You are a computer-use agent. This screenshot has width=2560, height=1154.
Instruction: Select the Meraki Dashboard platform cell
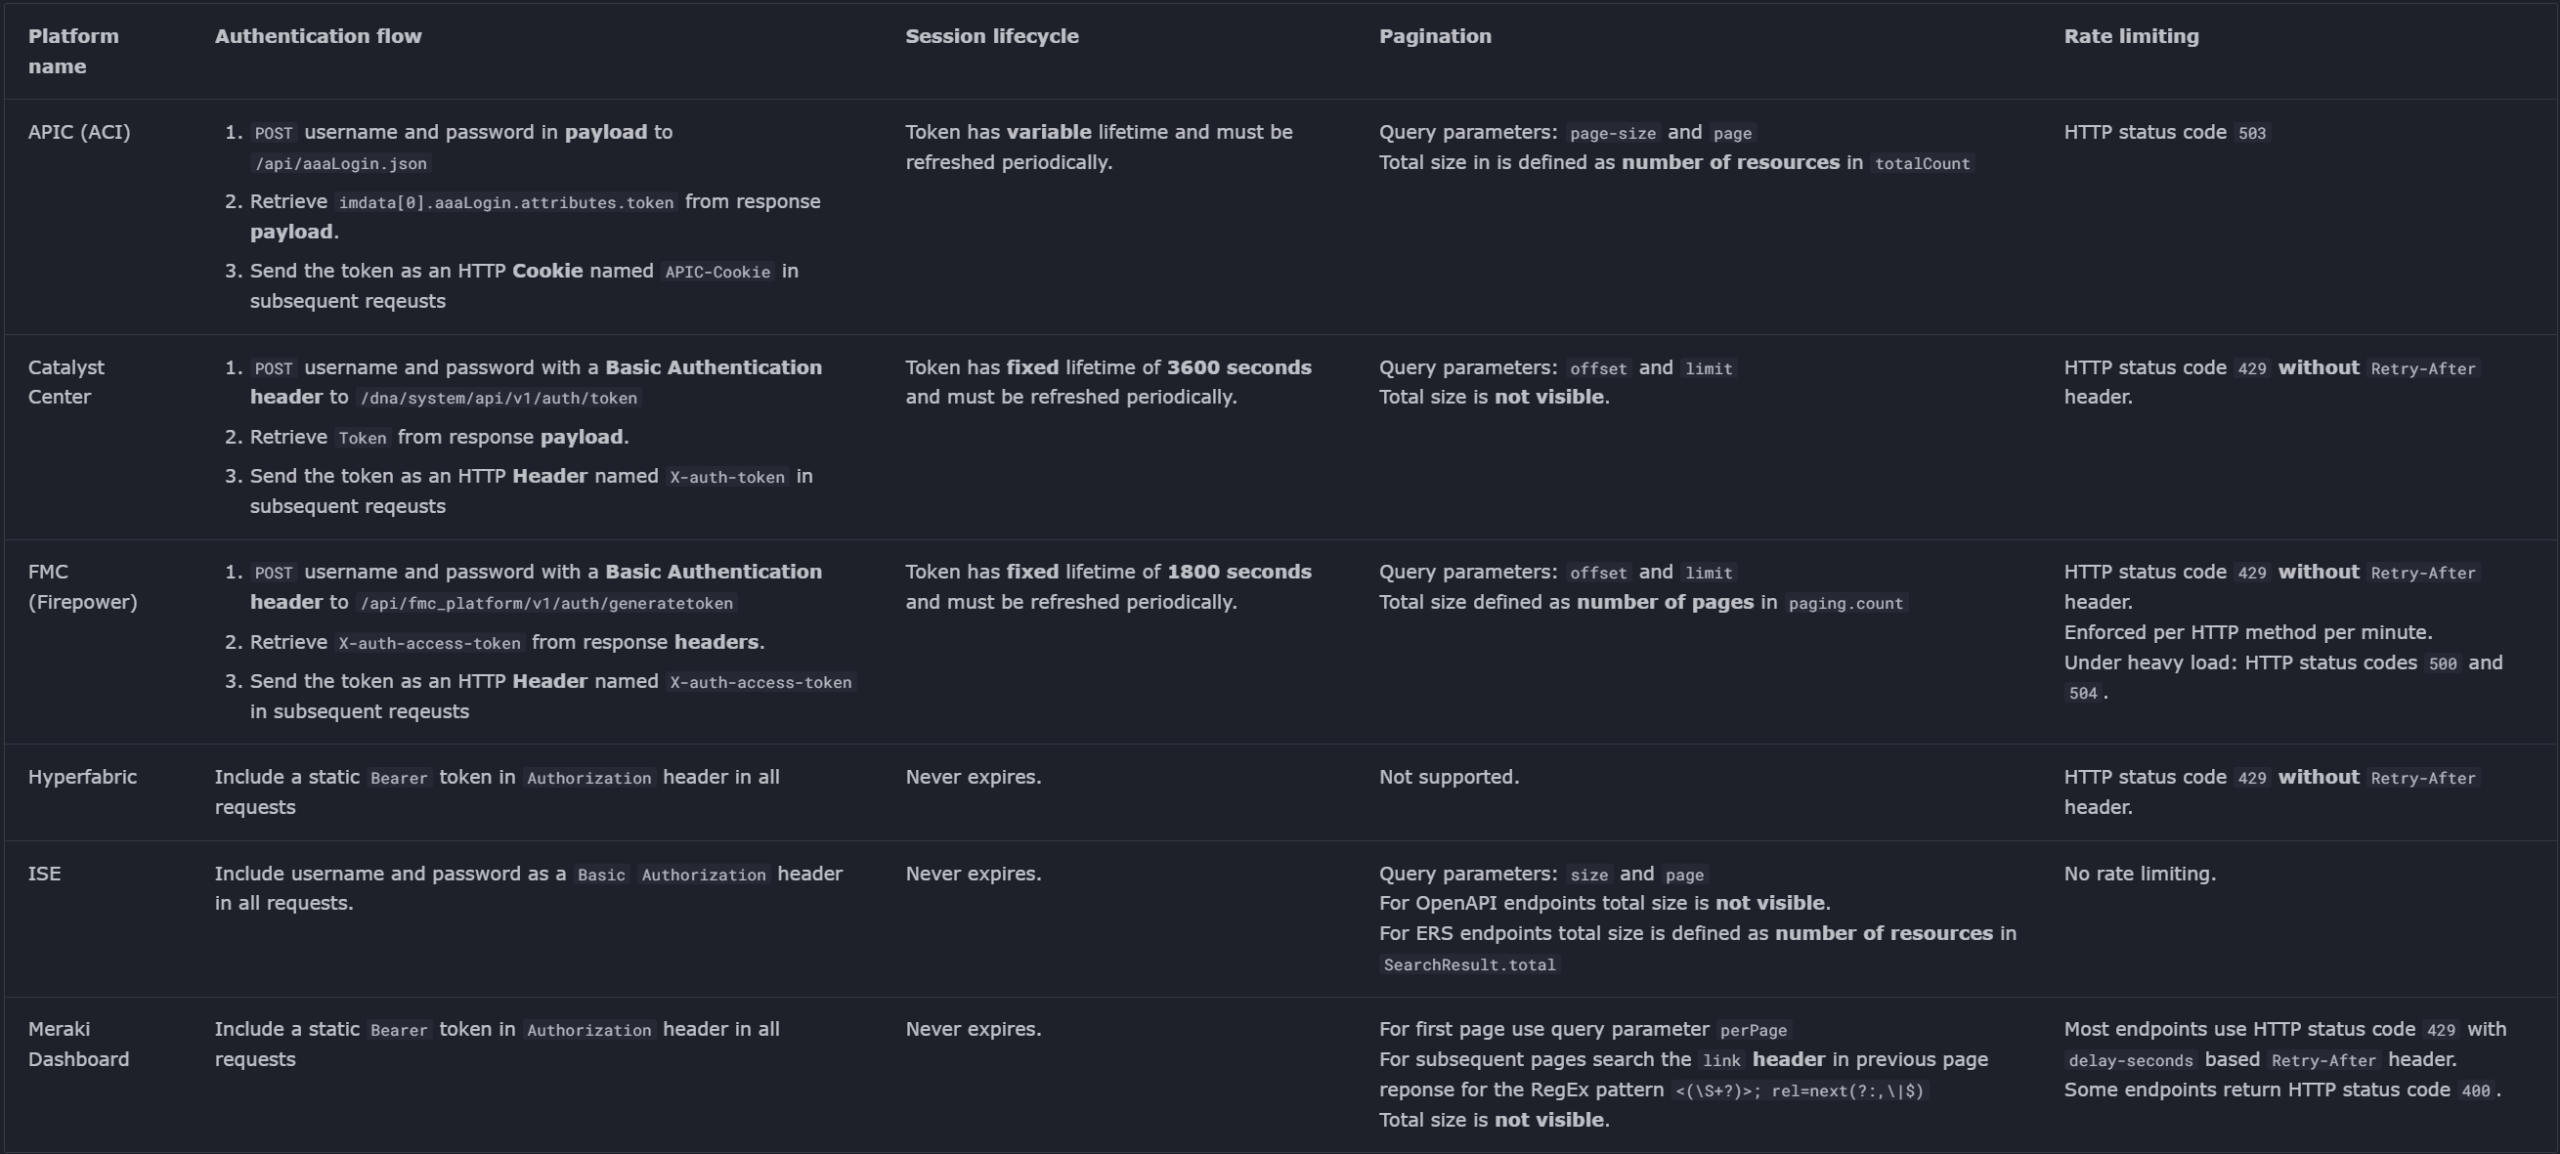78,1044
